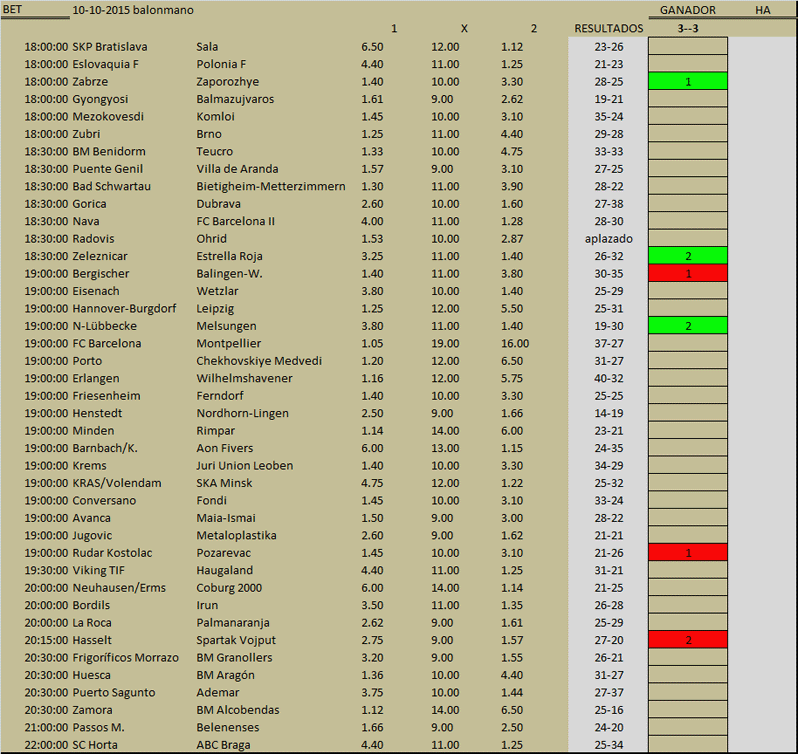Click the green winner cell for Zabrze
798x754 pixels.
pos(688,81)
